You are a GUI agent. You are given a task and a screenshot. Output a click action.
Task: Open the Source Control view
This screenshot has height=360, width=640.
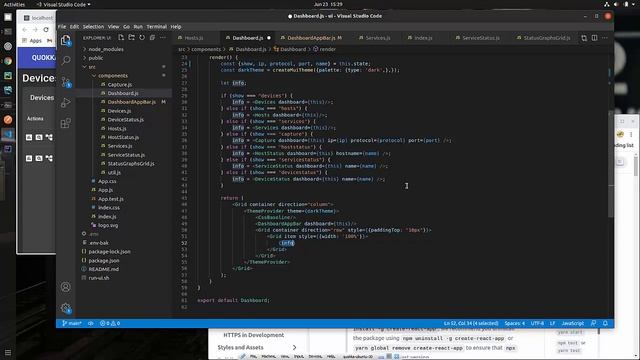point(66,82)
